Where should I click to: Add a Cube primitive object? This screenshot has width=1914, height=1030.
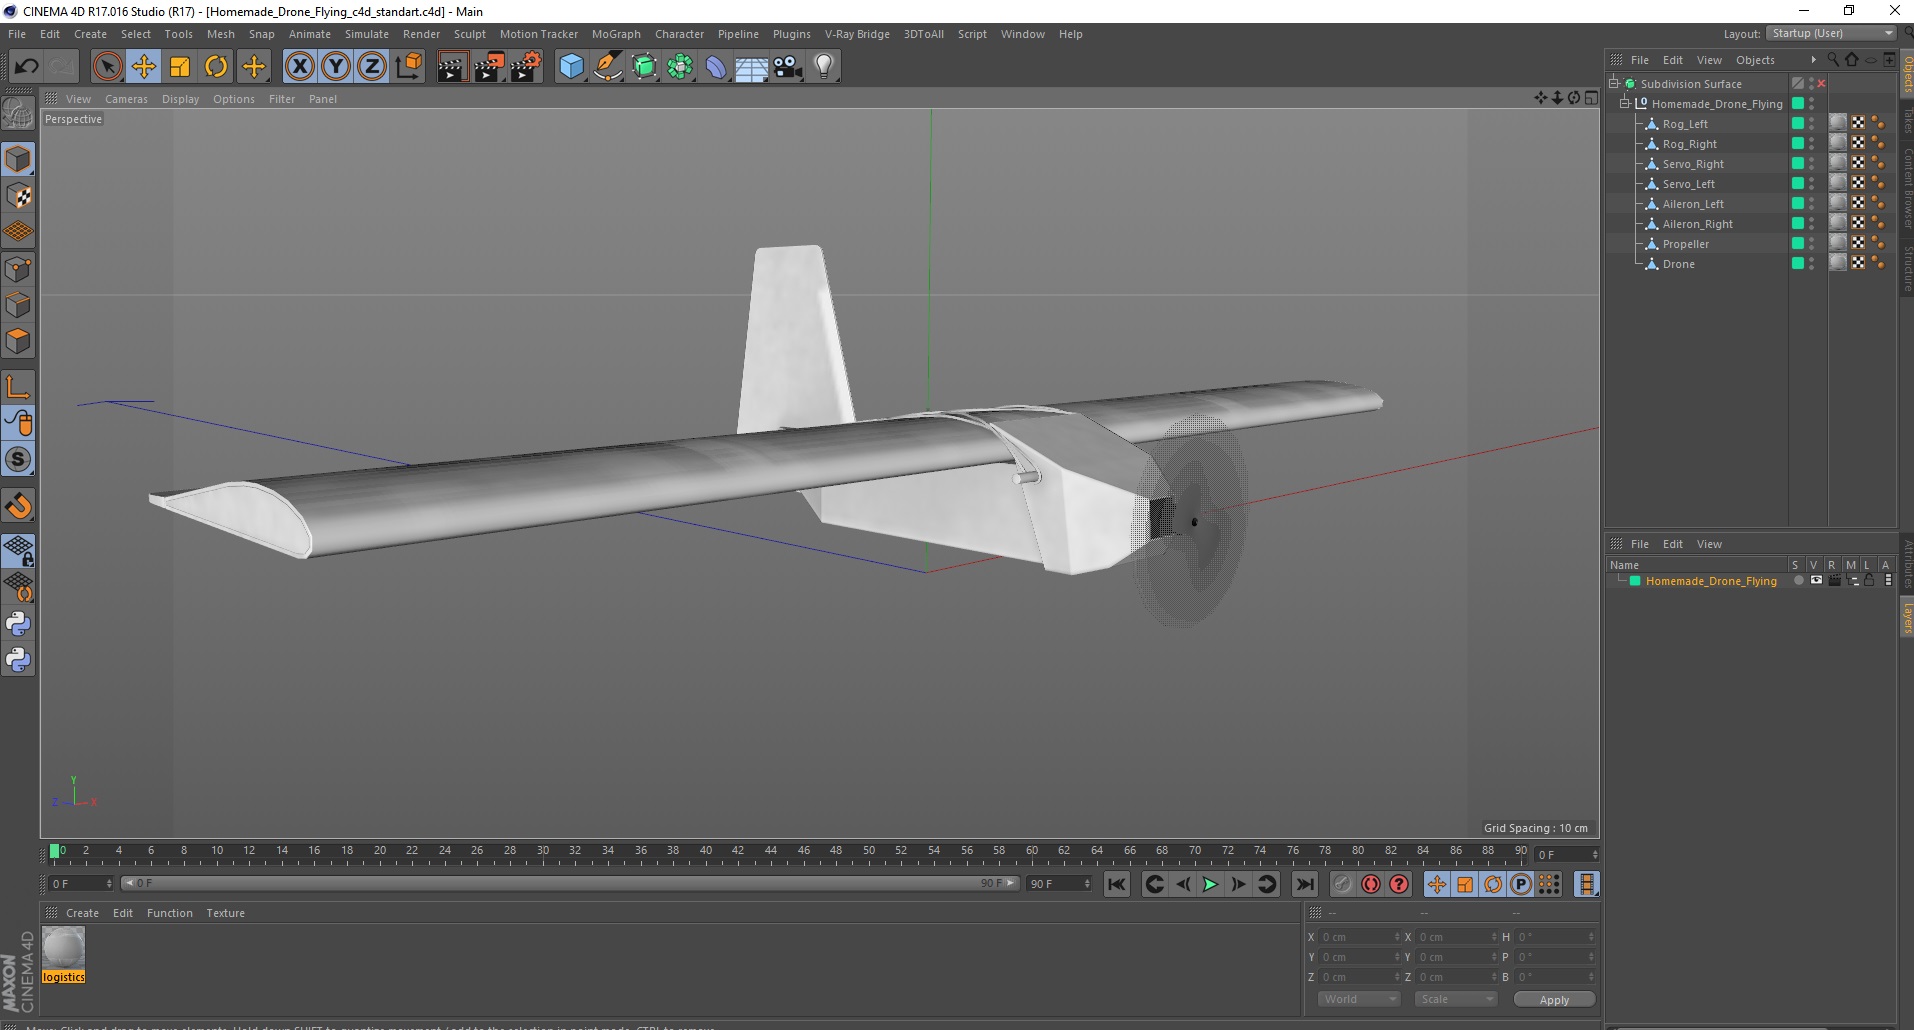point(571,67)
